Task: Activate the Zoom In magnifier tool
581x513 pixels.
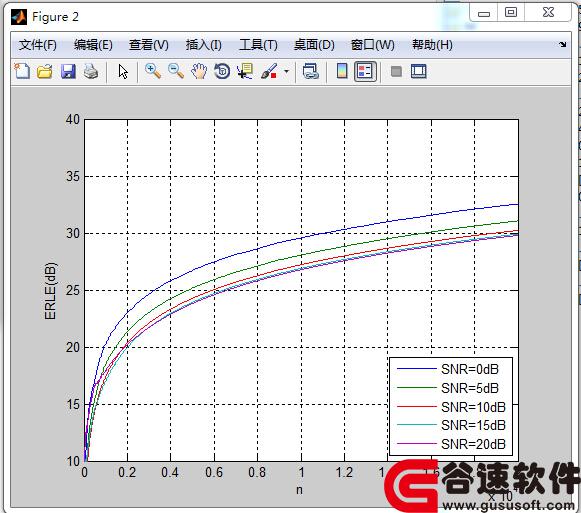Action: pos(153,71)
